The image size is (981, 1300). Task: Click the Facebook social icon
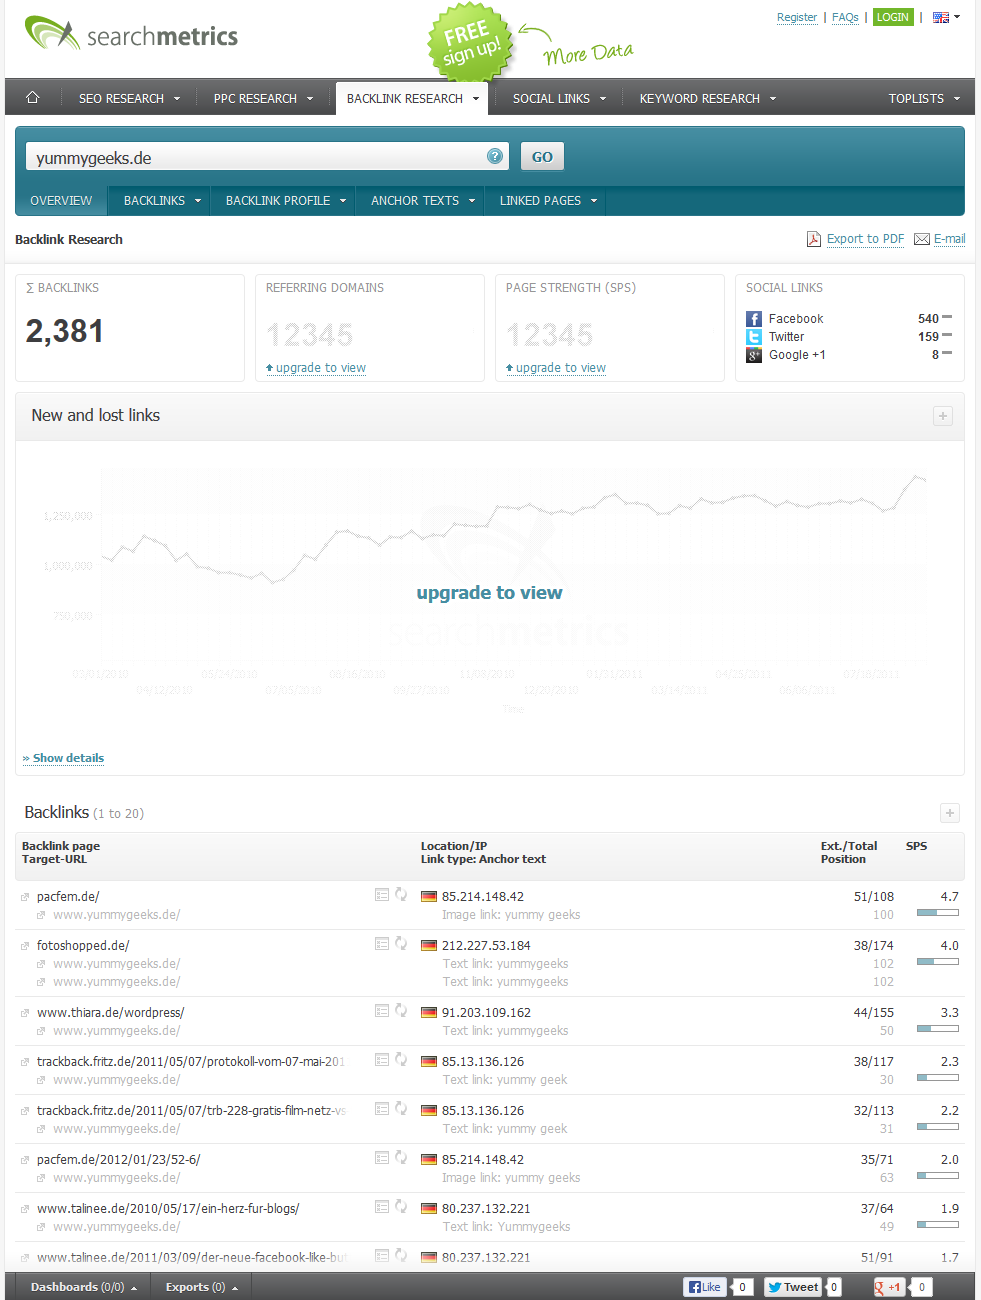(x=754, y=319)
